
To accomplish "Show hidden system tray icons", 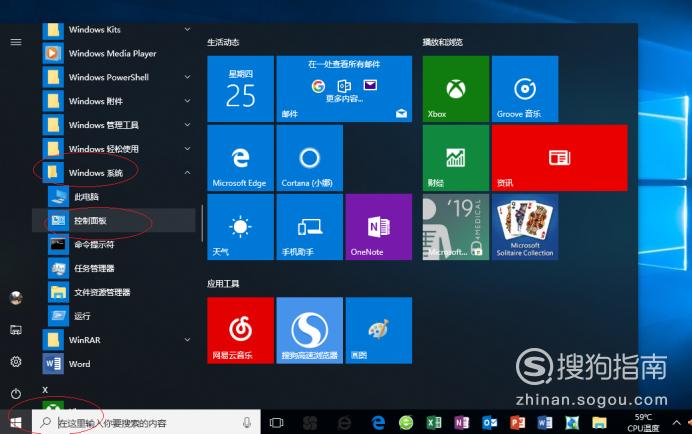I will click(677, 423).
